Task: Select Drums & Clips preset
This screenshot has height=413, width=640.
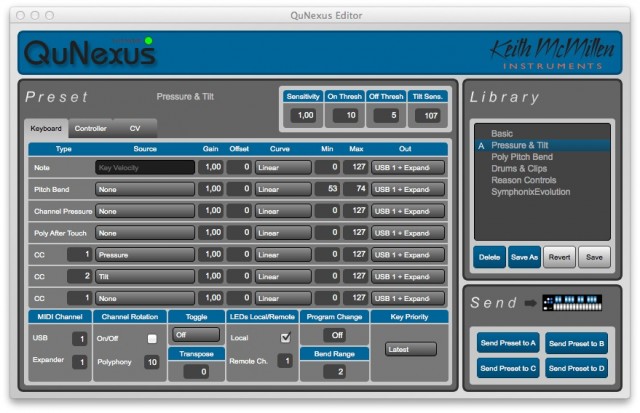Action: click(x=542, y=169)
